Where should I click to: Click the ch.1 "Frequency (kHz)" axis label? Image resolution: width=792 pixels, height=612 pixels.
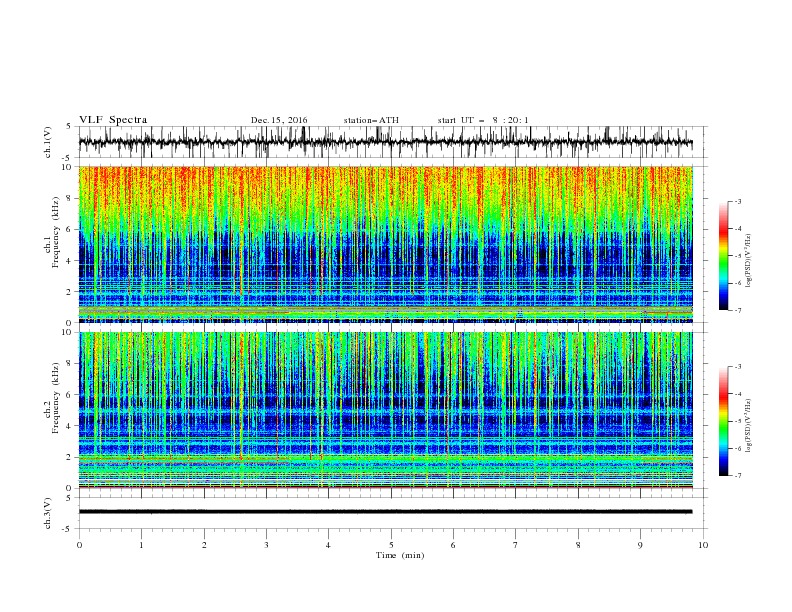click(56, 233)
